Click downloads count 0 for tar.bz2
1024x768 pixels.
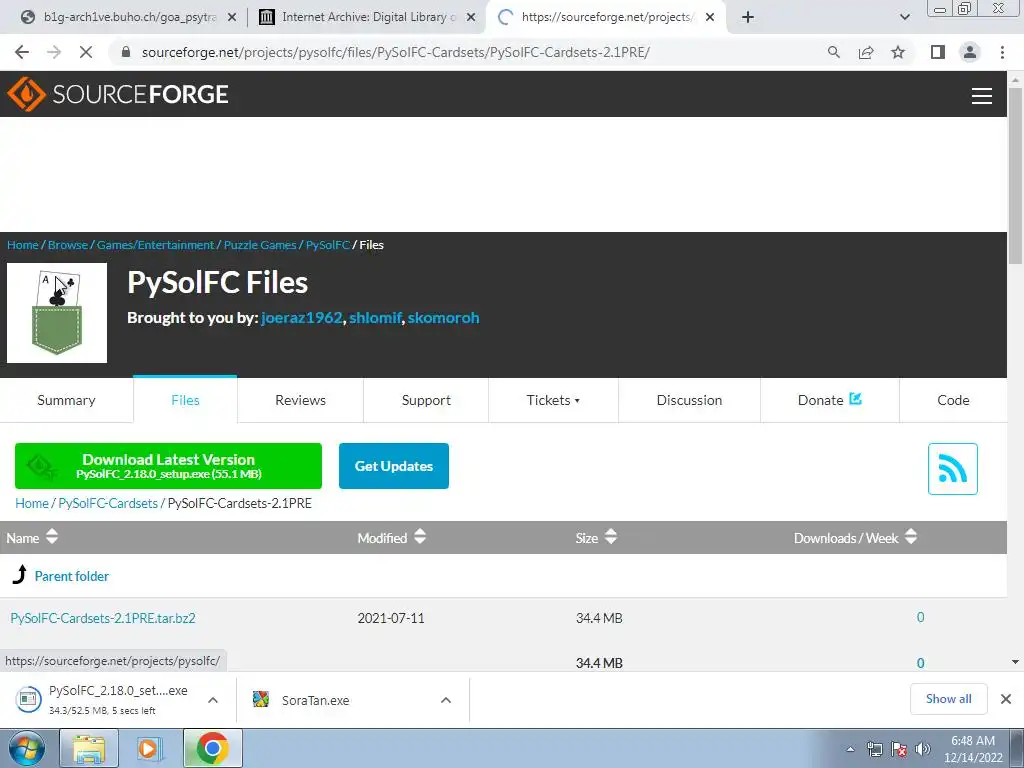[x=920, y=617]
